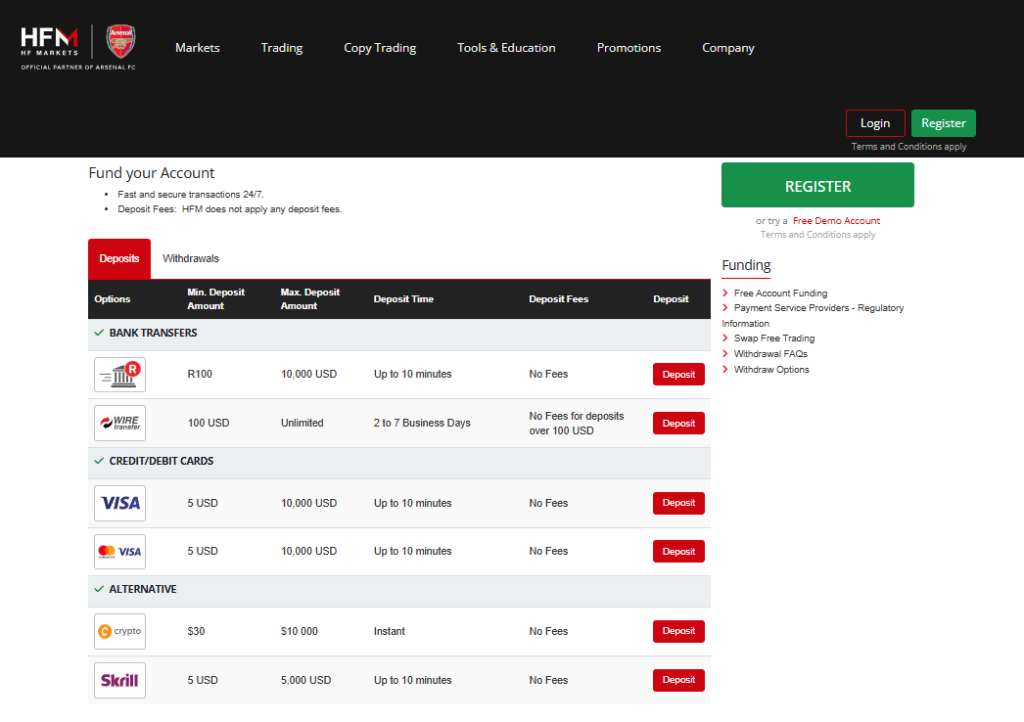This screenshot has width=1024, height=722.
Task: Click the large REGISTER button
Action: 818,185
